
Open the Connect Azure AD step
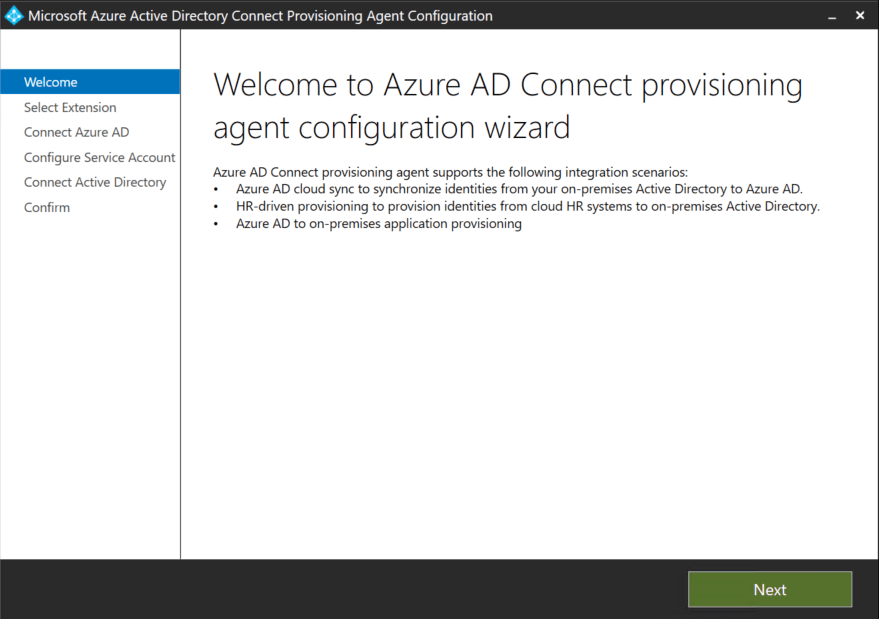[x=76, y=132]
